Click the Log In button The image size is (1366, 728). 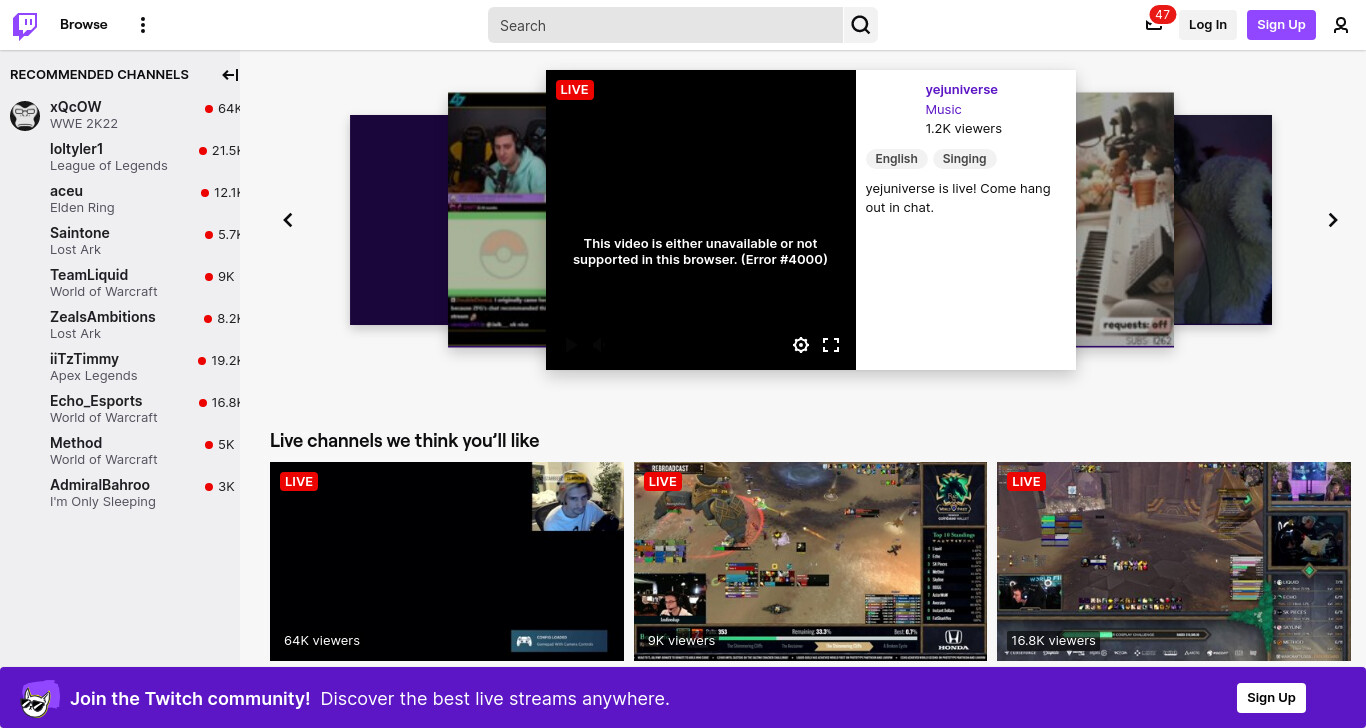point(1208,25)
